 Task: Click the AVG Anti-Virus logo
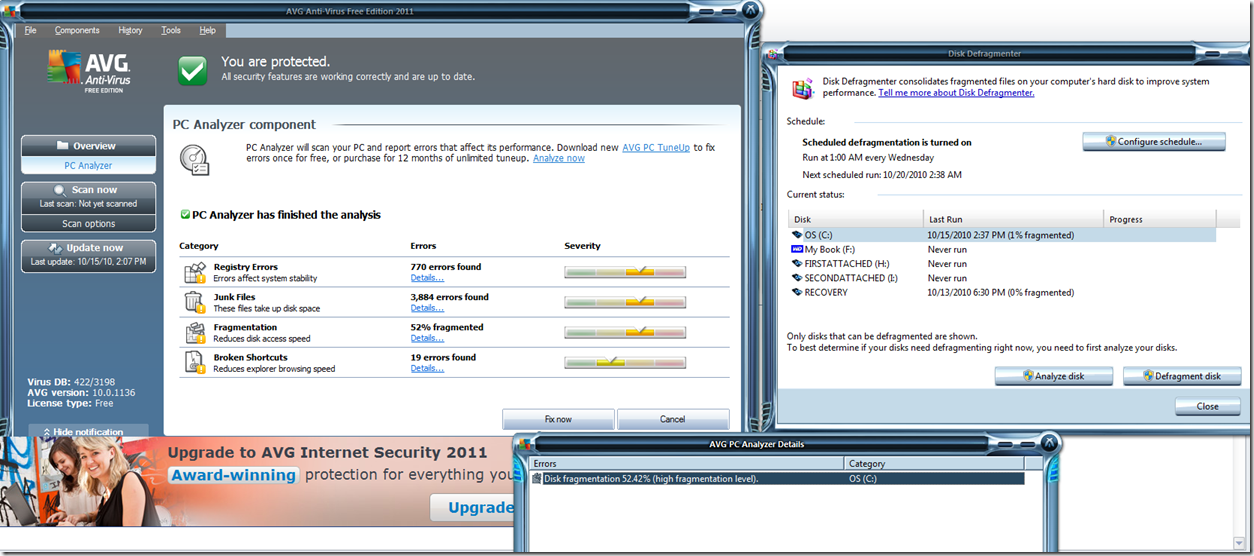click(x=89, y=72)
